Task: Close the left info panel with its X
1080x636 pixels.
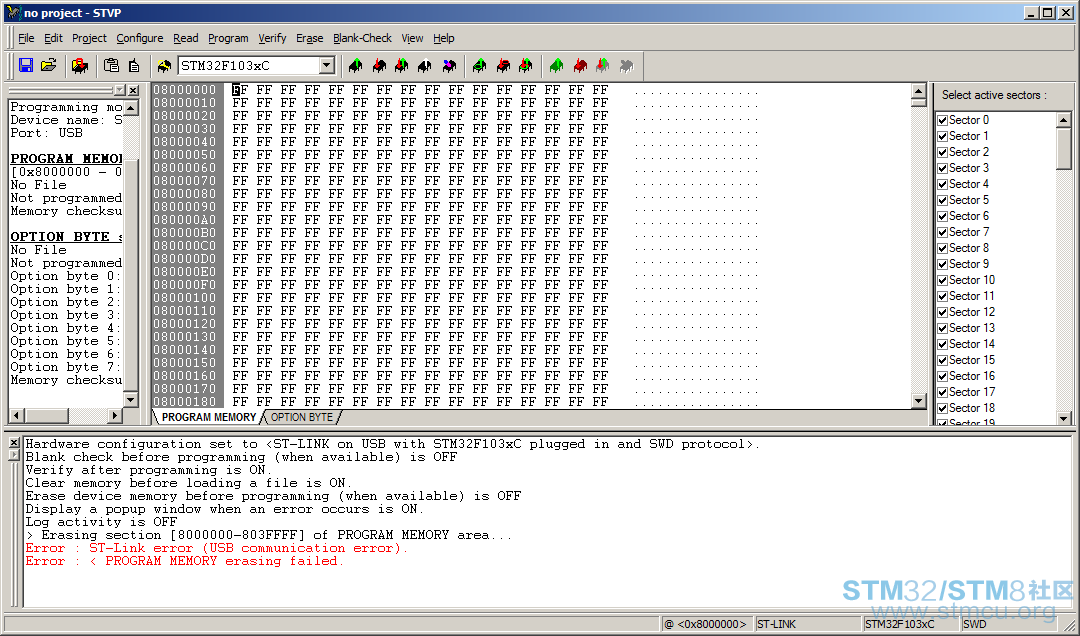Action: coord(134,90)
